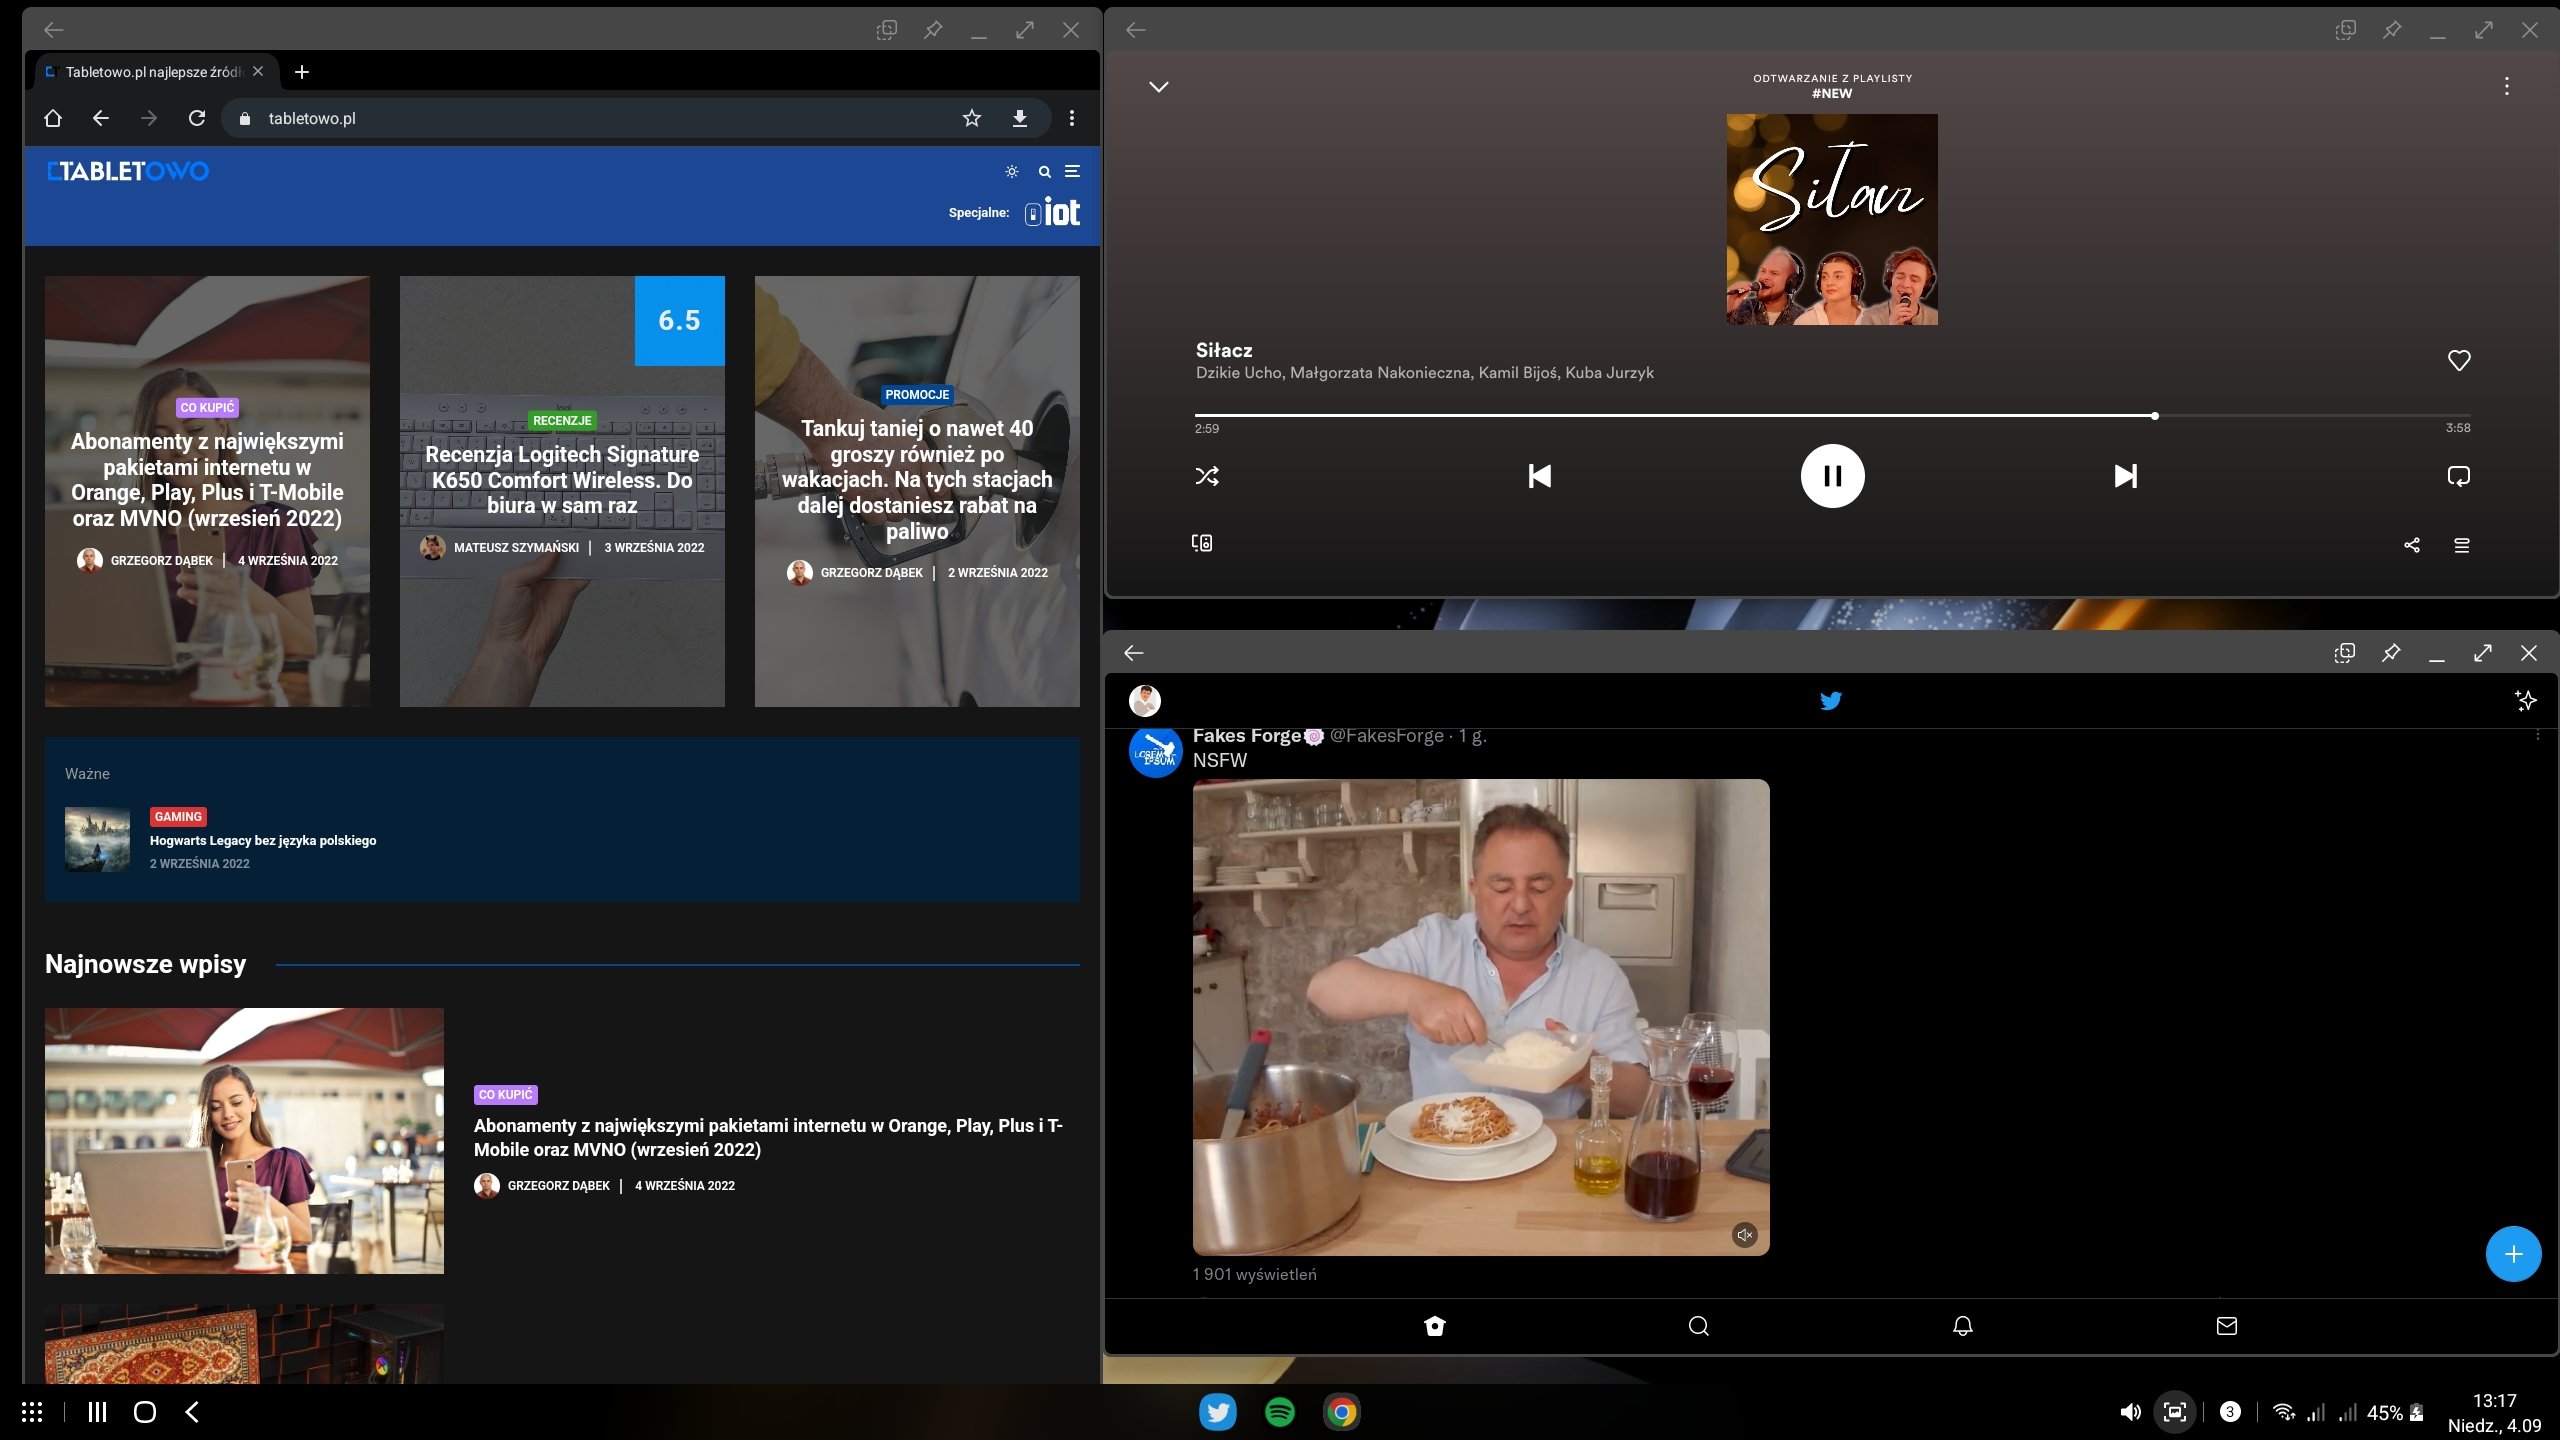This screenshot has height=1440, width=2560.
Task: Open Chrome three-dot menu
Action: tap(1072, 118)
